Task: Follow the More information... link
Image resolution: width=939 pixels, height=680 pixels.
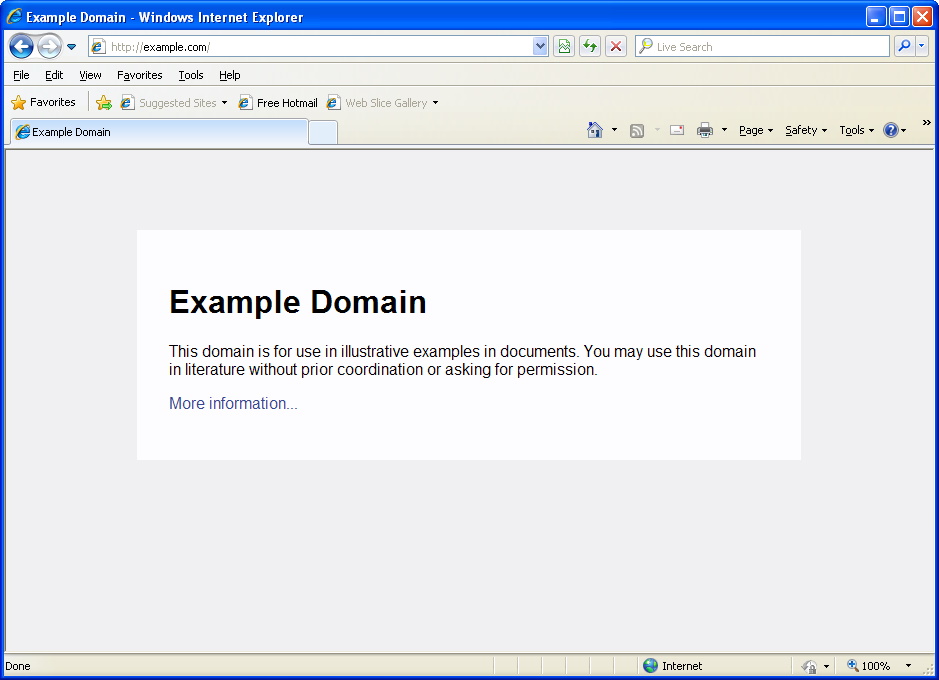Action: [233, 403]
